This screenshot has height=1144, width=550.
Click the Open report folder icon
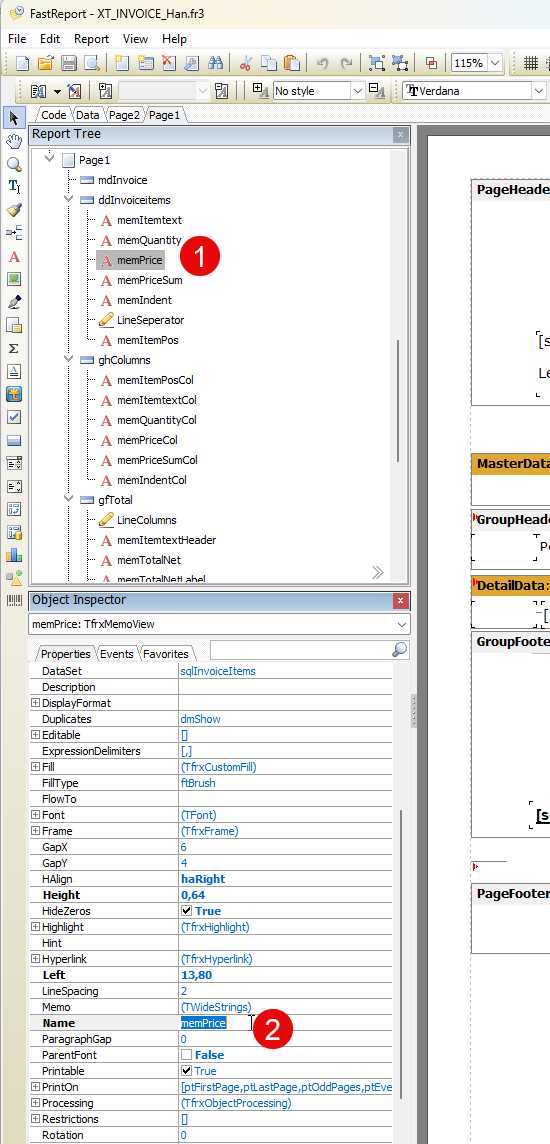[45, 63]
